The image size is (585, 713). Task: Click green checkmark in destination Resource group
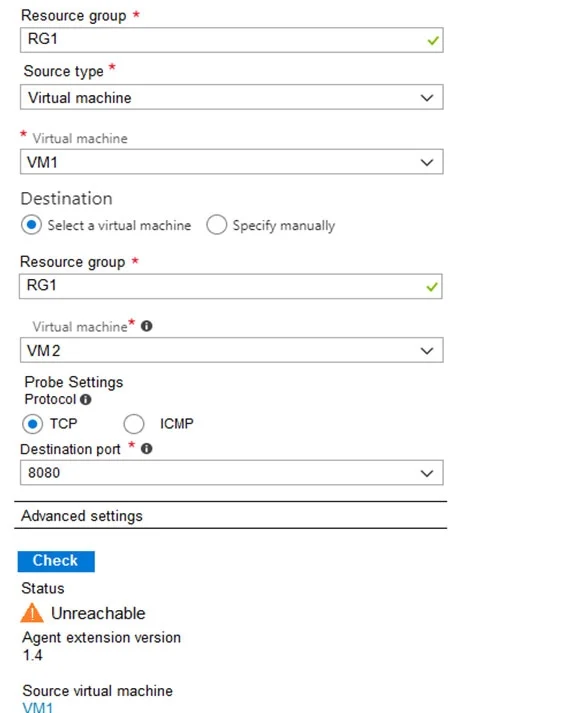(432, 287)
